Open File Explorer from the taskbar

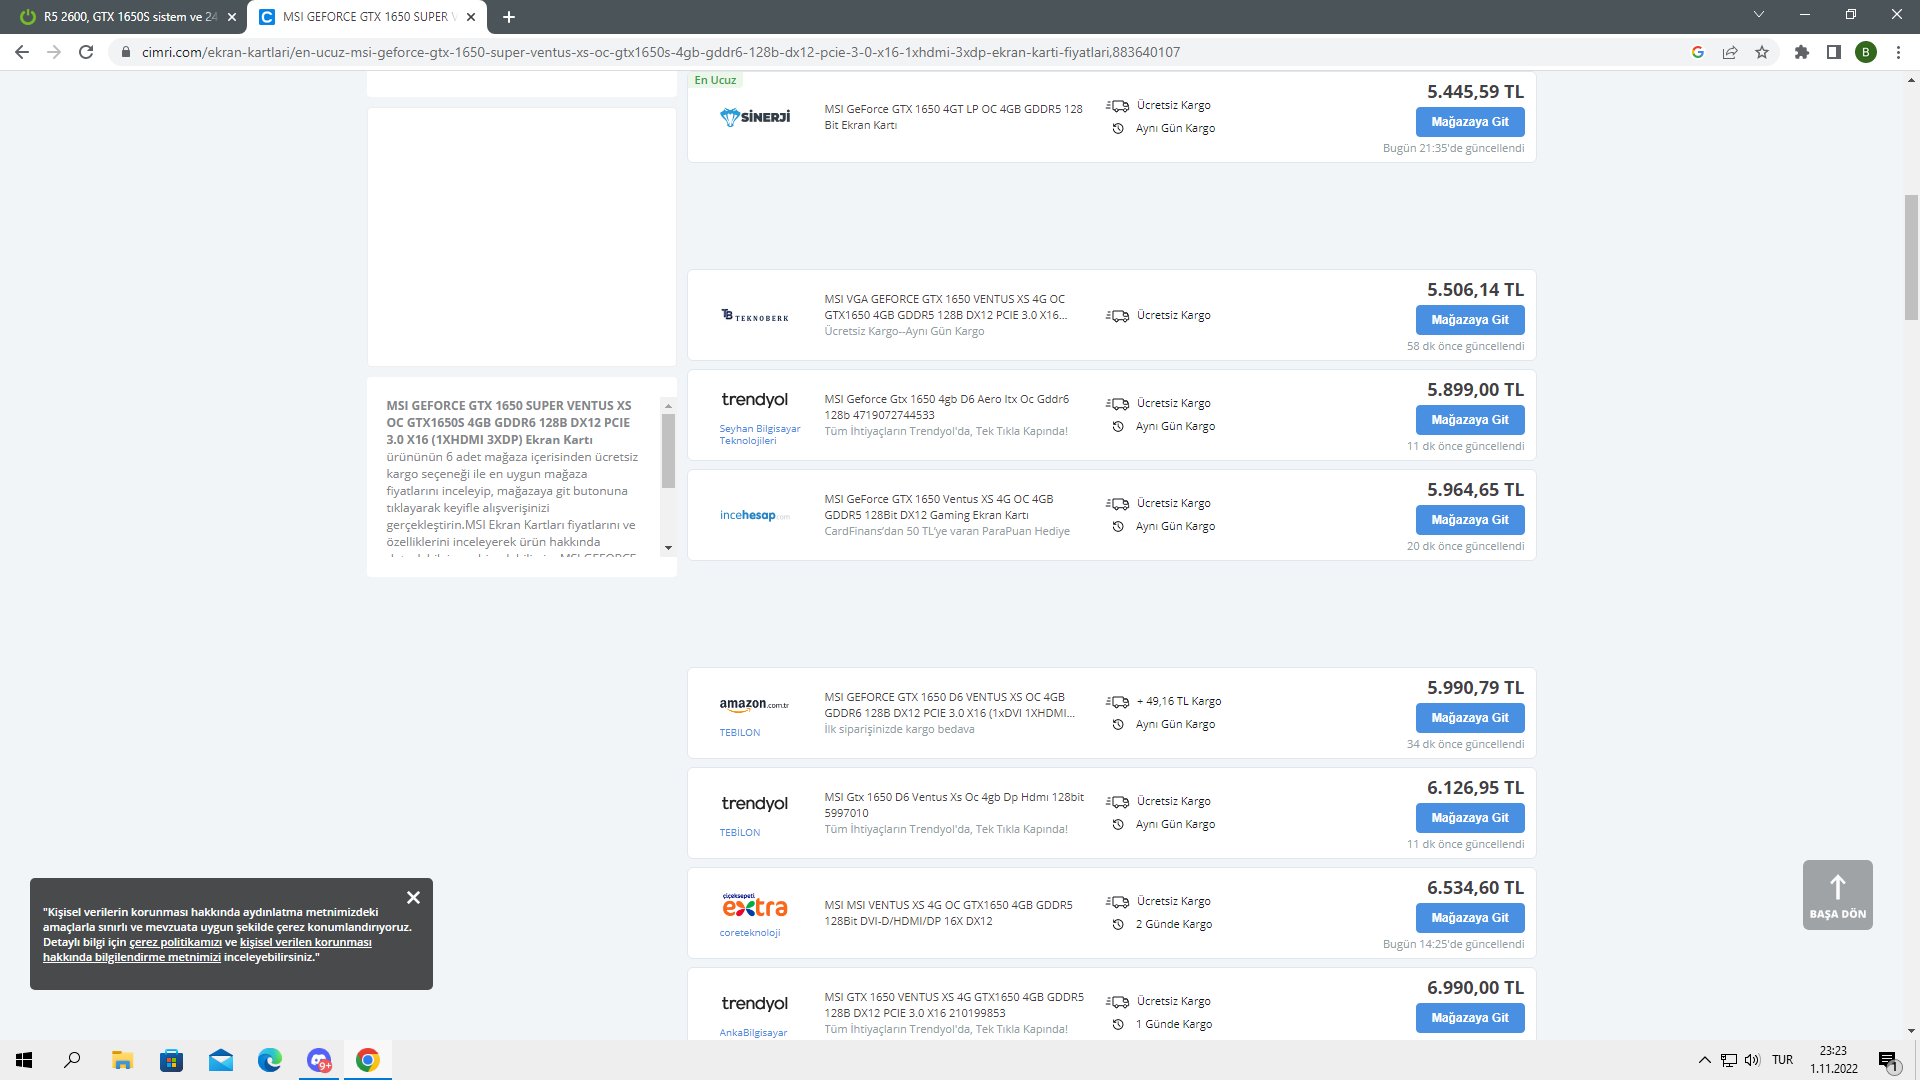(122, 1060)
